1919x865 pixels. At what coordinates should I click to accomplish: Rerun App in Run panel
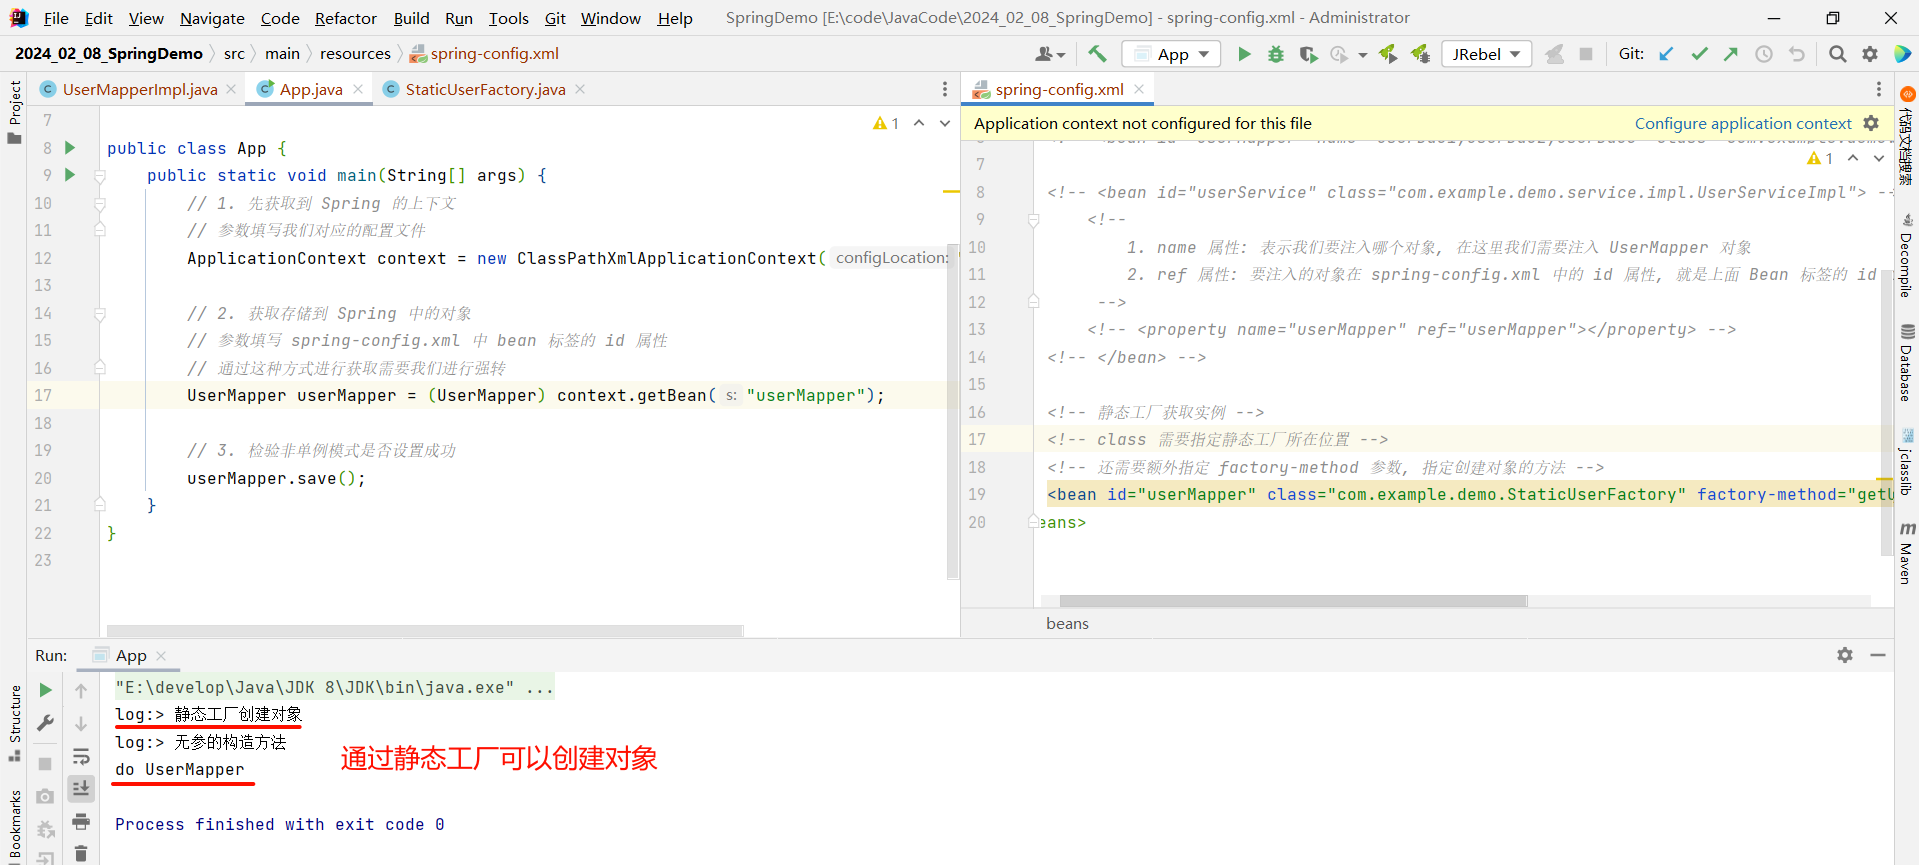pyautogui.click(x=45, y=690)
